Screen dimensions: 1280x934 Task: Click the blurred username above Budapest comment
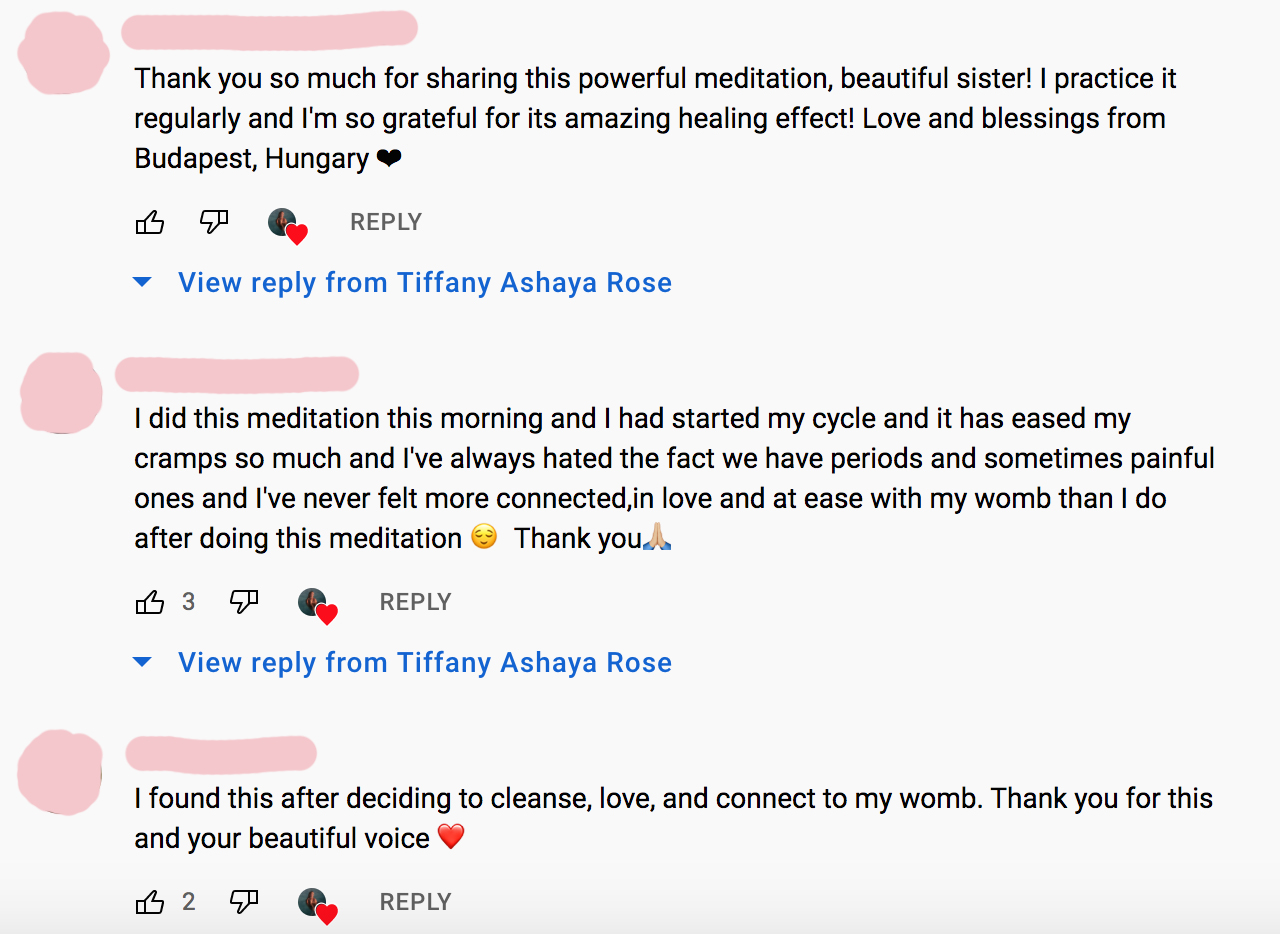pyautogui.click(x=268, y=30)
